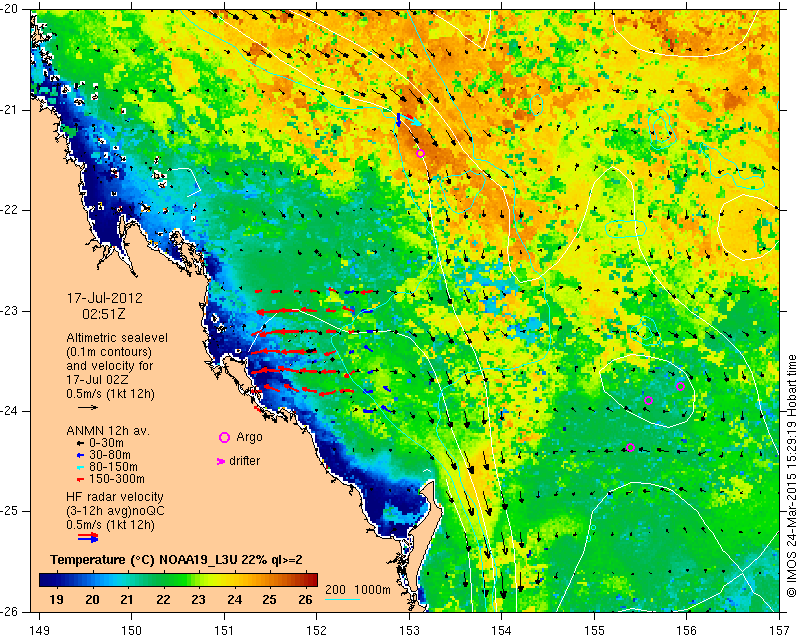Click '0.5m/s (1kt 12h)' under HF radar velocity
This screenshot has width=800, height=640.
tap(110, 525)
